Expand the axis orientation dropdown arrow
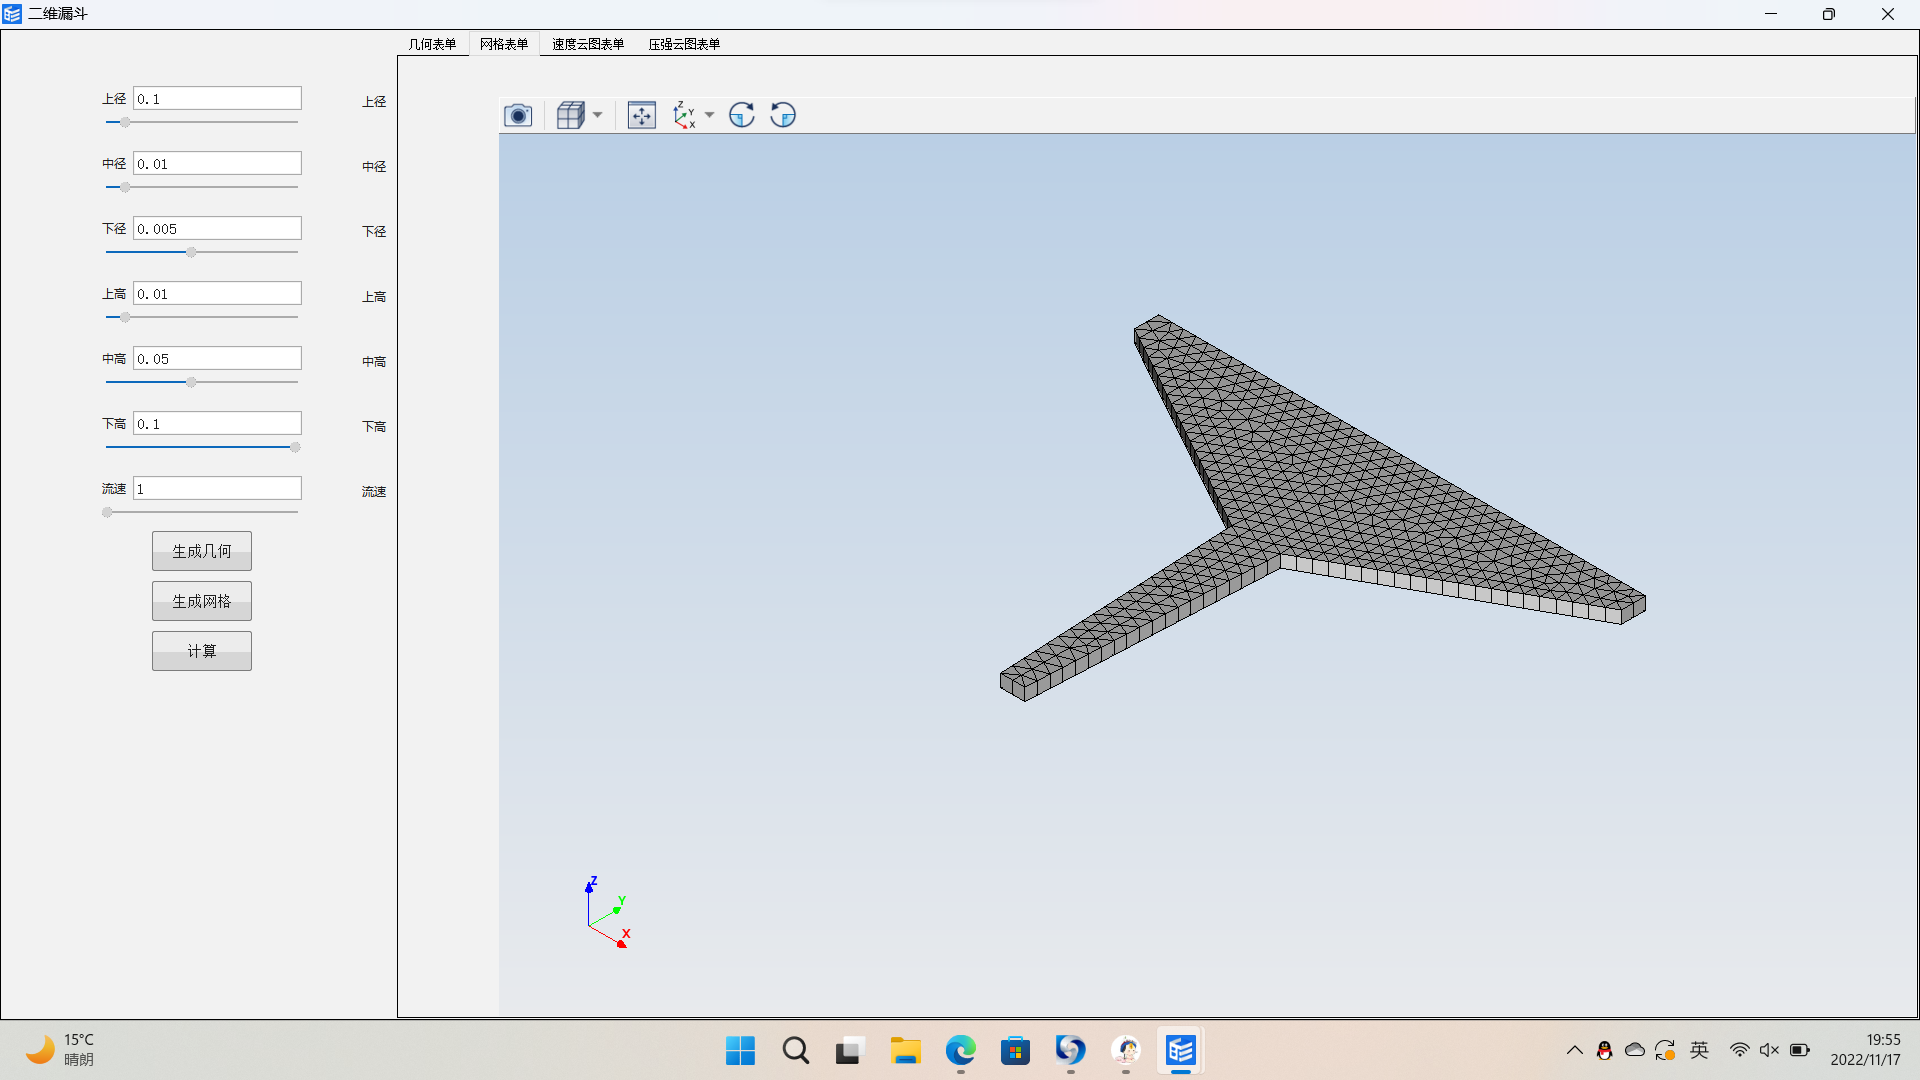 pyautogui.click(x=710, y=115)
